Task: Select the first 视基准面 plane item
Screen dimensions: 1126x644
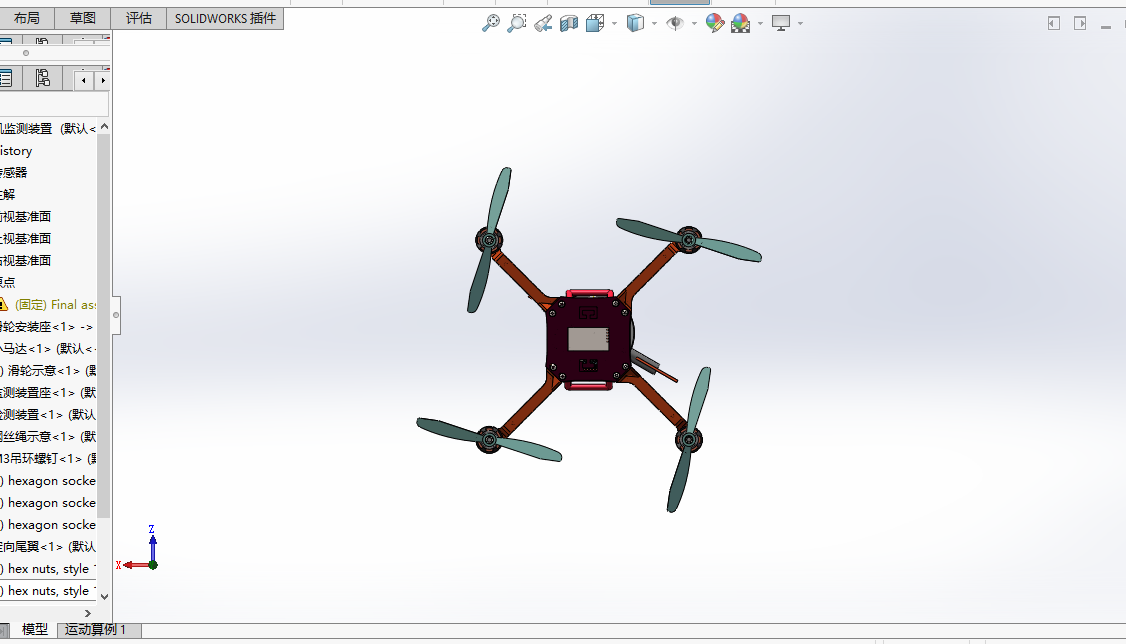Action: (26, 217)
